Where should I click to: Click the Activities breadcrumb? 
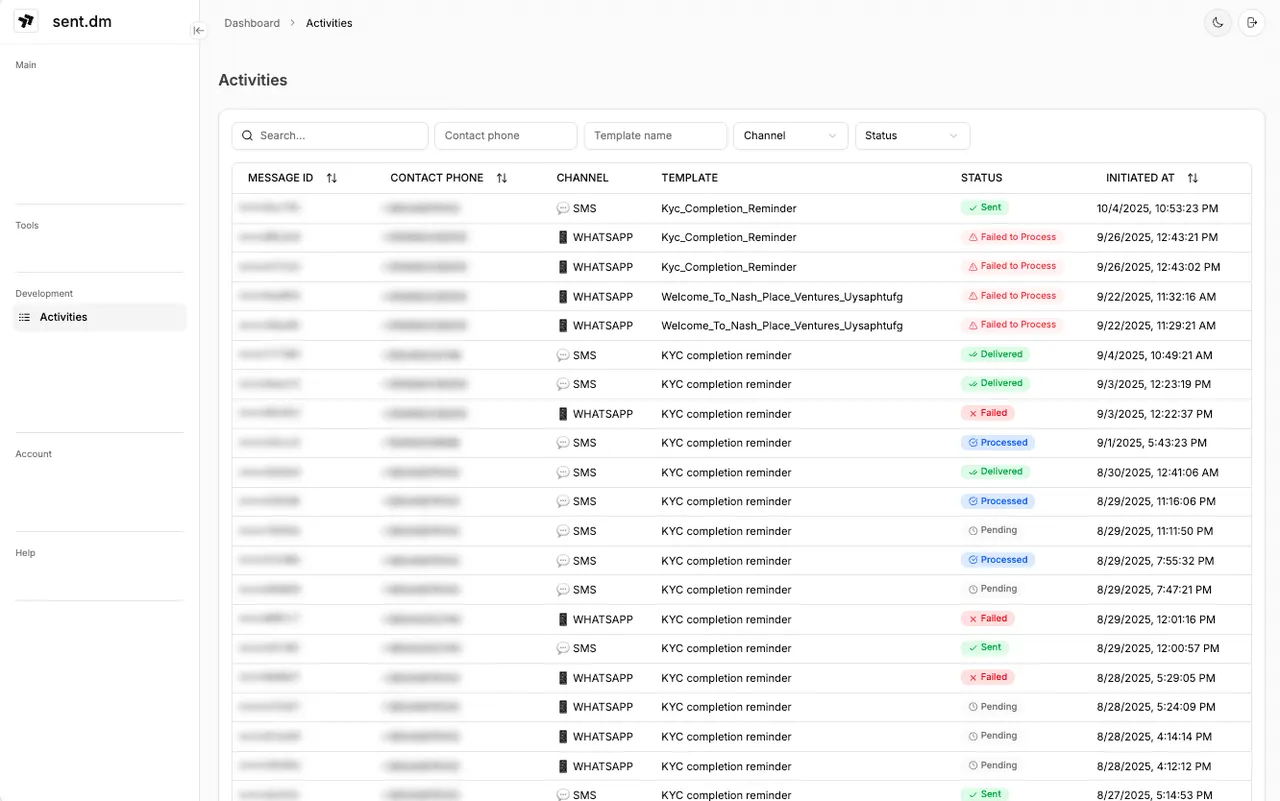click(x=329, y=23)
